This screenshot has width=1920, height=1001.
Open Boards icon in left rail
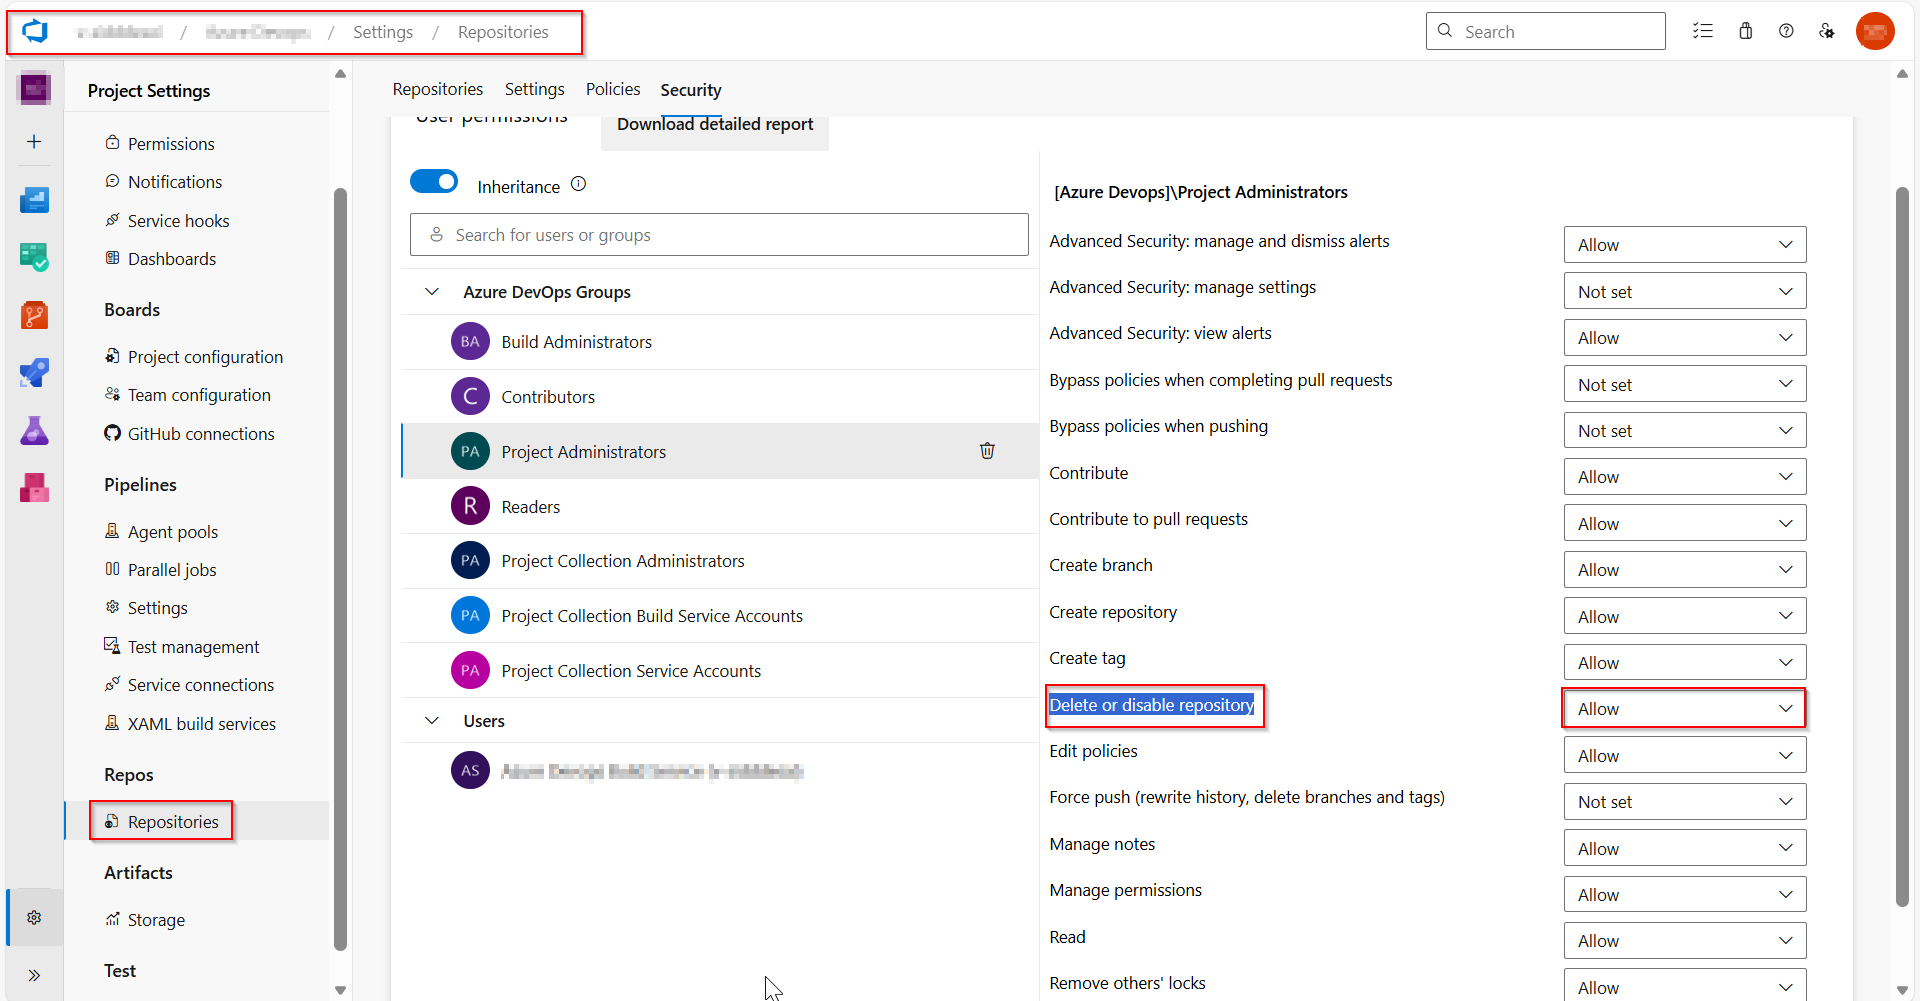point(34,258)
